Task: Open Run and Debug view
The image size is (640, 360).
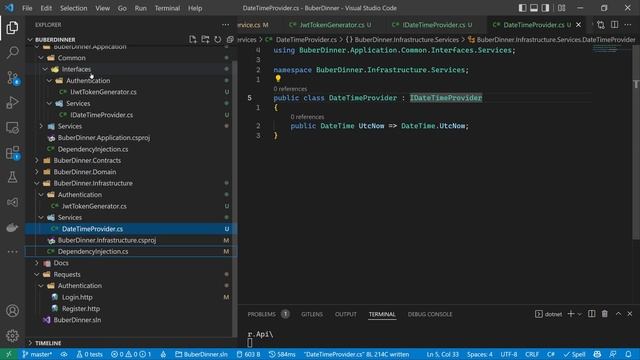Action: point(12,102)
